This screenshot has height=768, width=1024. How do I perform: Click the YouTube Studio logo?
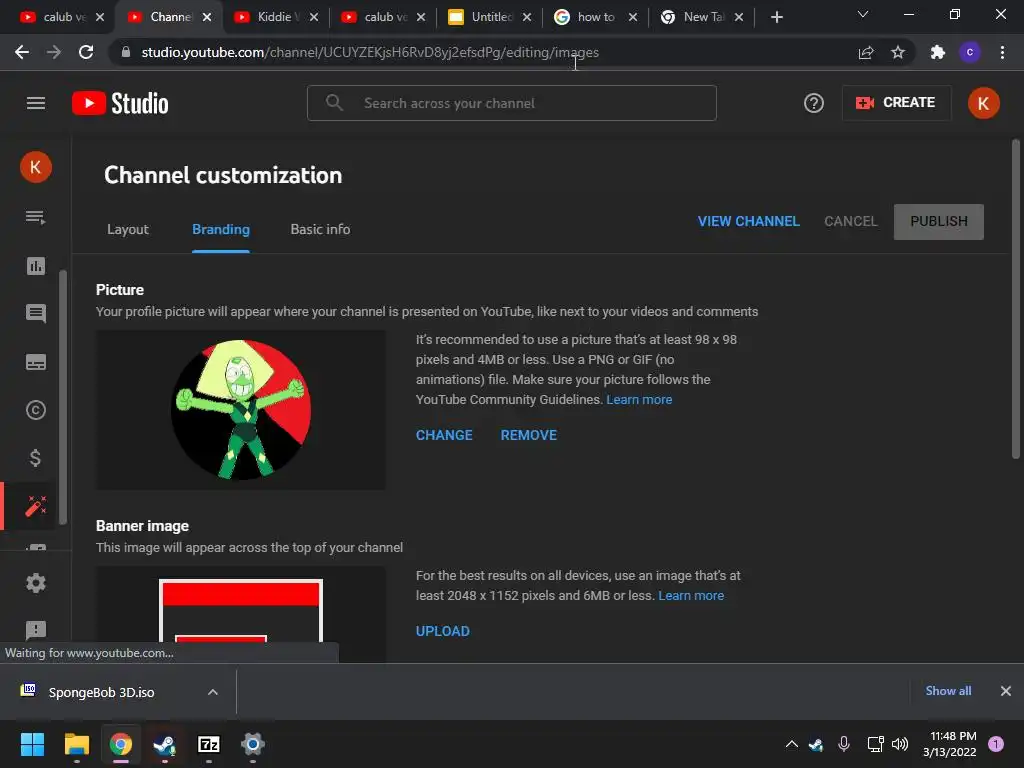pyautogui.click(x=120, y=103)
